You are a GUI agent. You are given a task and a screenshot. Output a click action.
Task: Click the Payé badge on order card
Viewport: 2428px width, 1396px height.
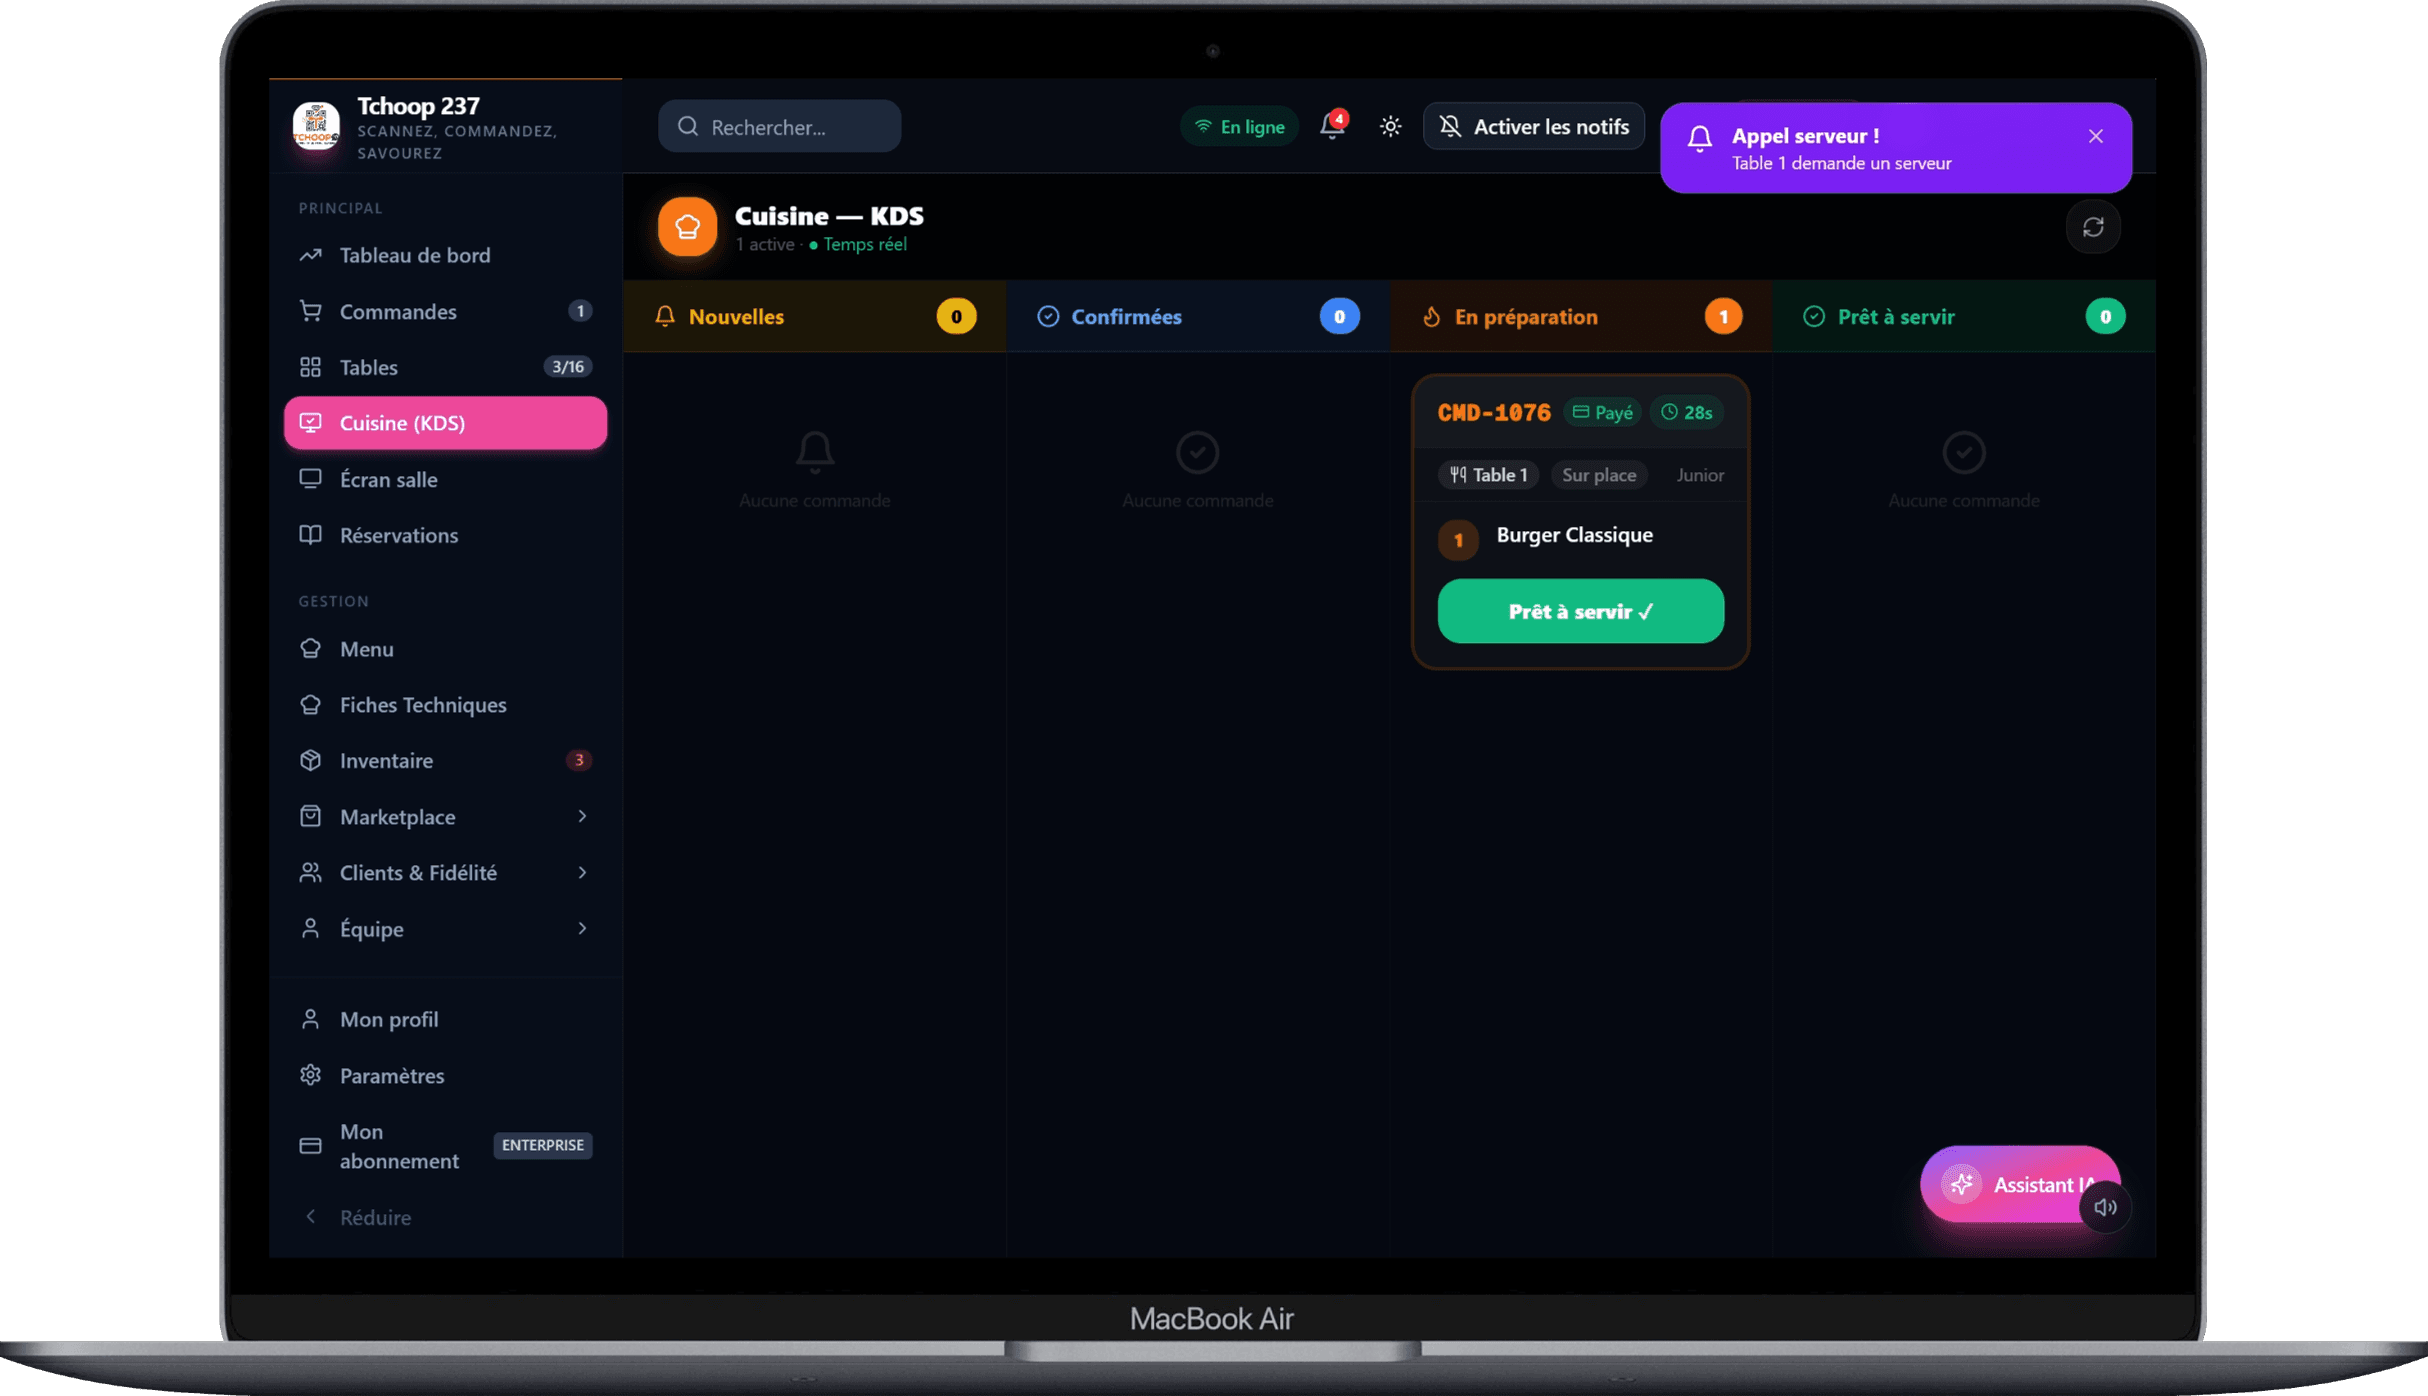1602,413
